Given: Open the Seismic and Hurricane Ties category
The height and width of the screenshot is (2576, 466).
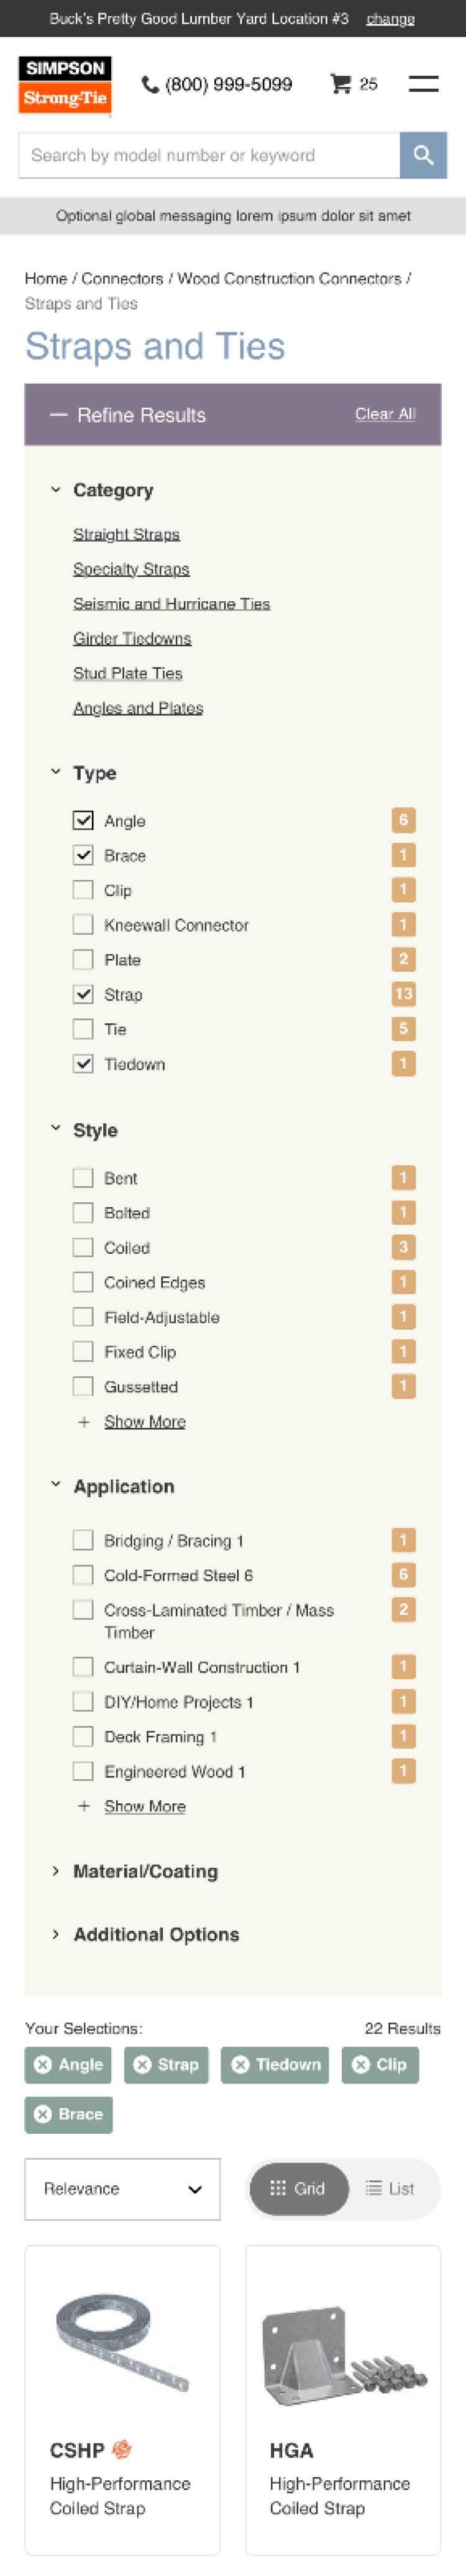Looking at the screenshot, I should point(171,604).
